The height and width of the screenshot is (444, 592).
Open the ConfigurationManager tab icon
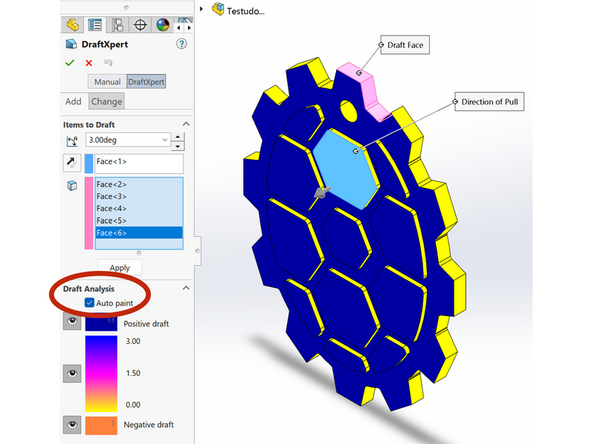[118, 25]
